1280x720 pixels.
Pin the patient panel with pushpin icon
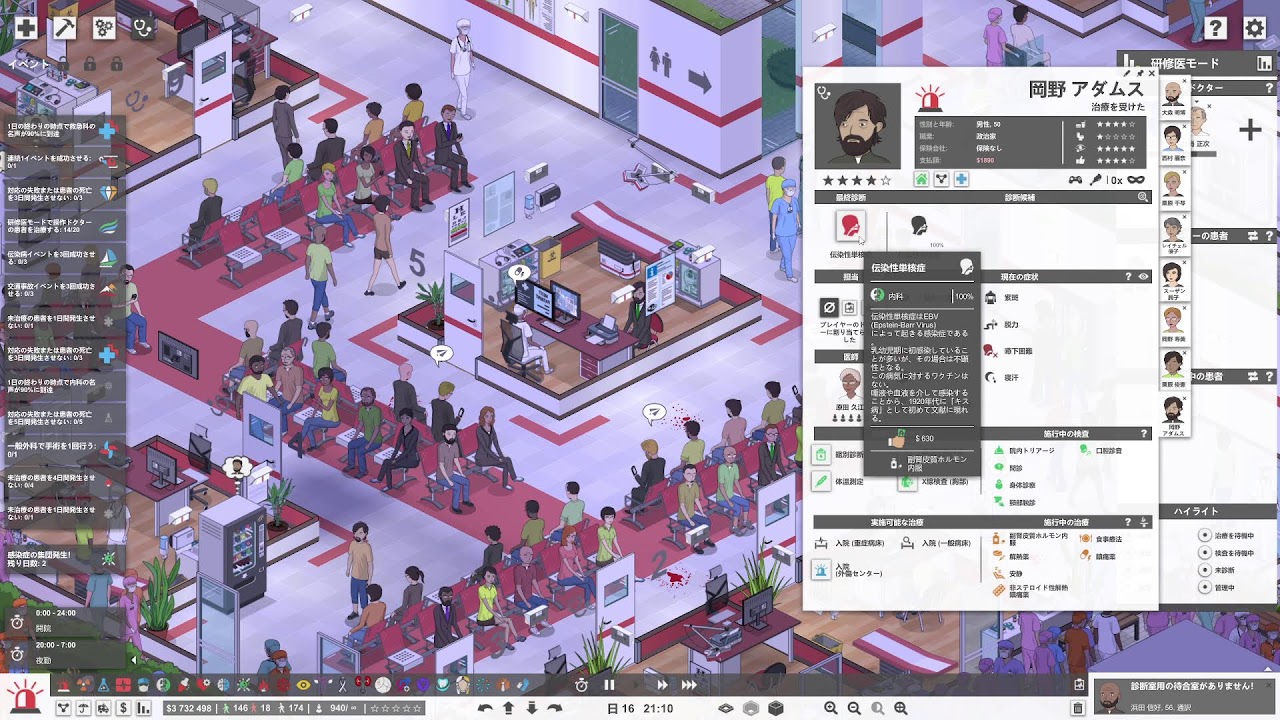pos(1139,73)
